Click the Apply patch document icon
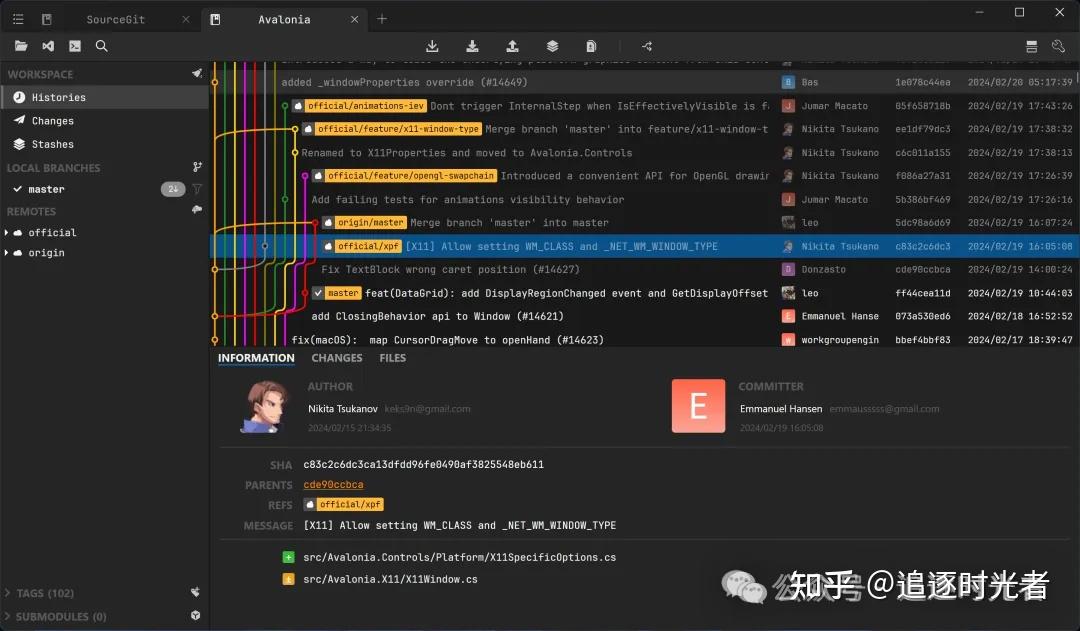The height and width of the screenshot is (631, 1080). click(591, 46)
